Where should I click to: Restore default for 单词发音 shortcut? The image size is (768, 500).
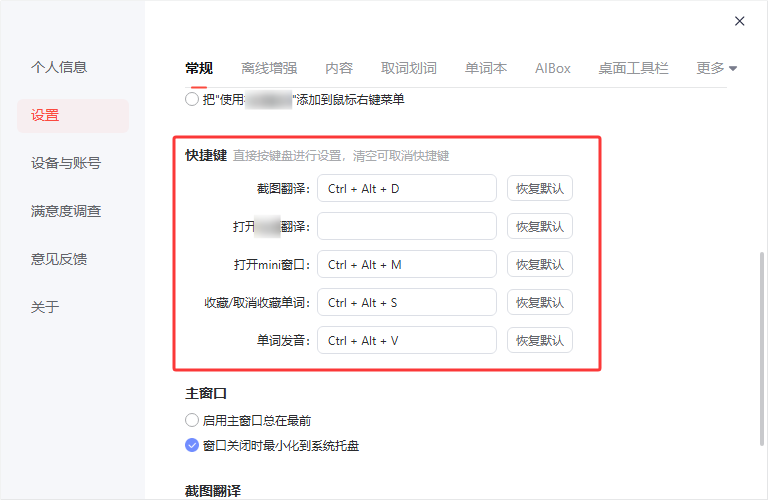pos(540,340)
